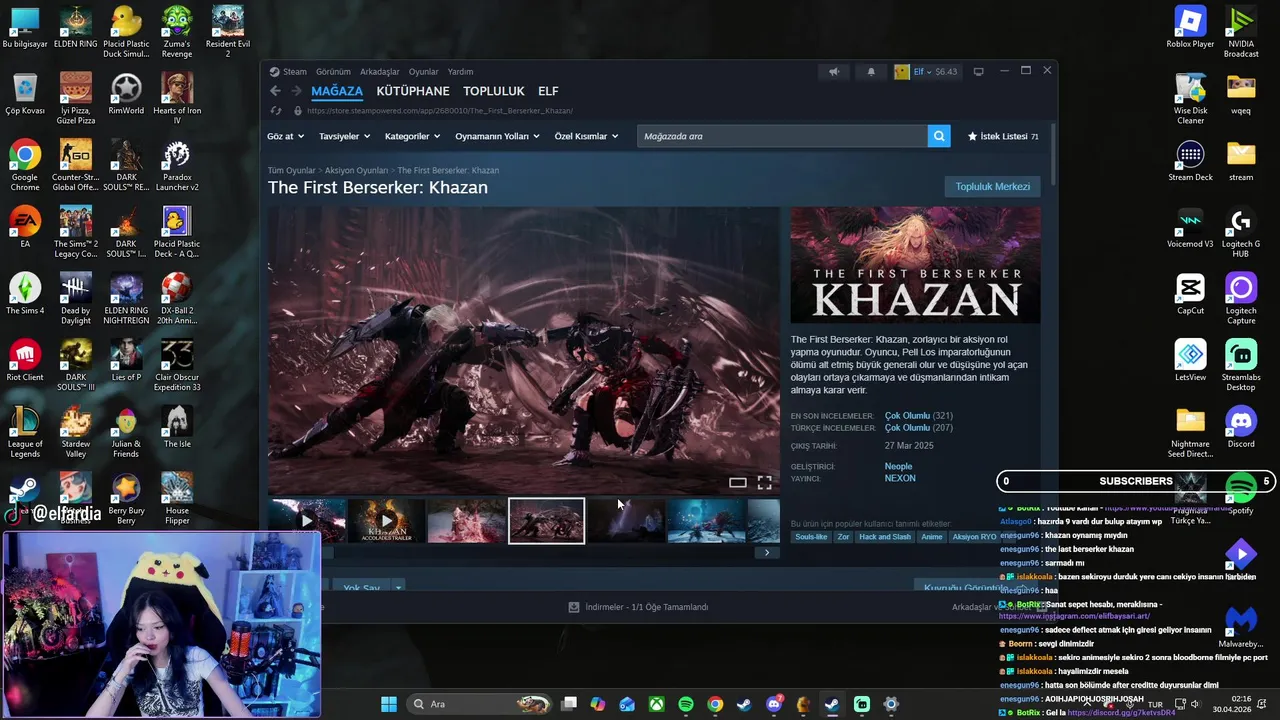Open Clair Obscur Expedition 33 shortcut

[177, 365]
